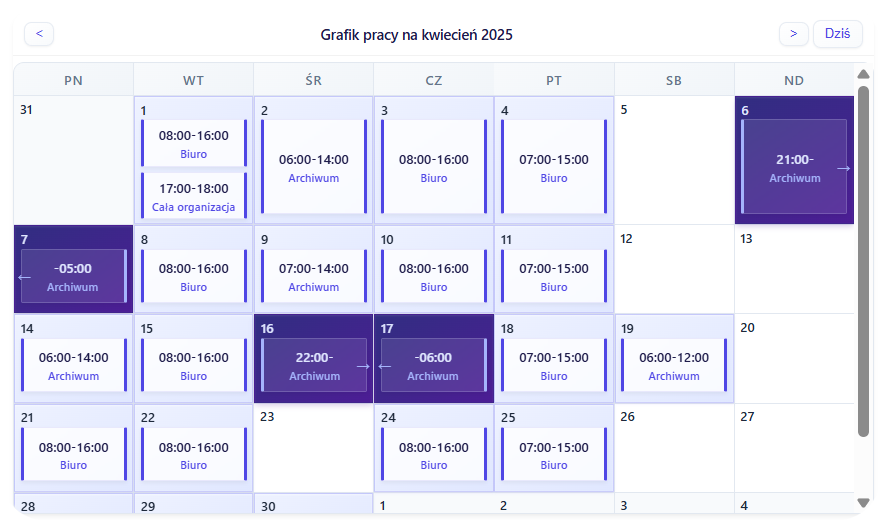Click the Dziś button
The width and height of the screenshot is (882, 522).
click(x=838, y=34)
